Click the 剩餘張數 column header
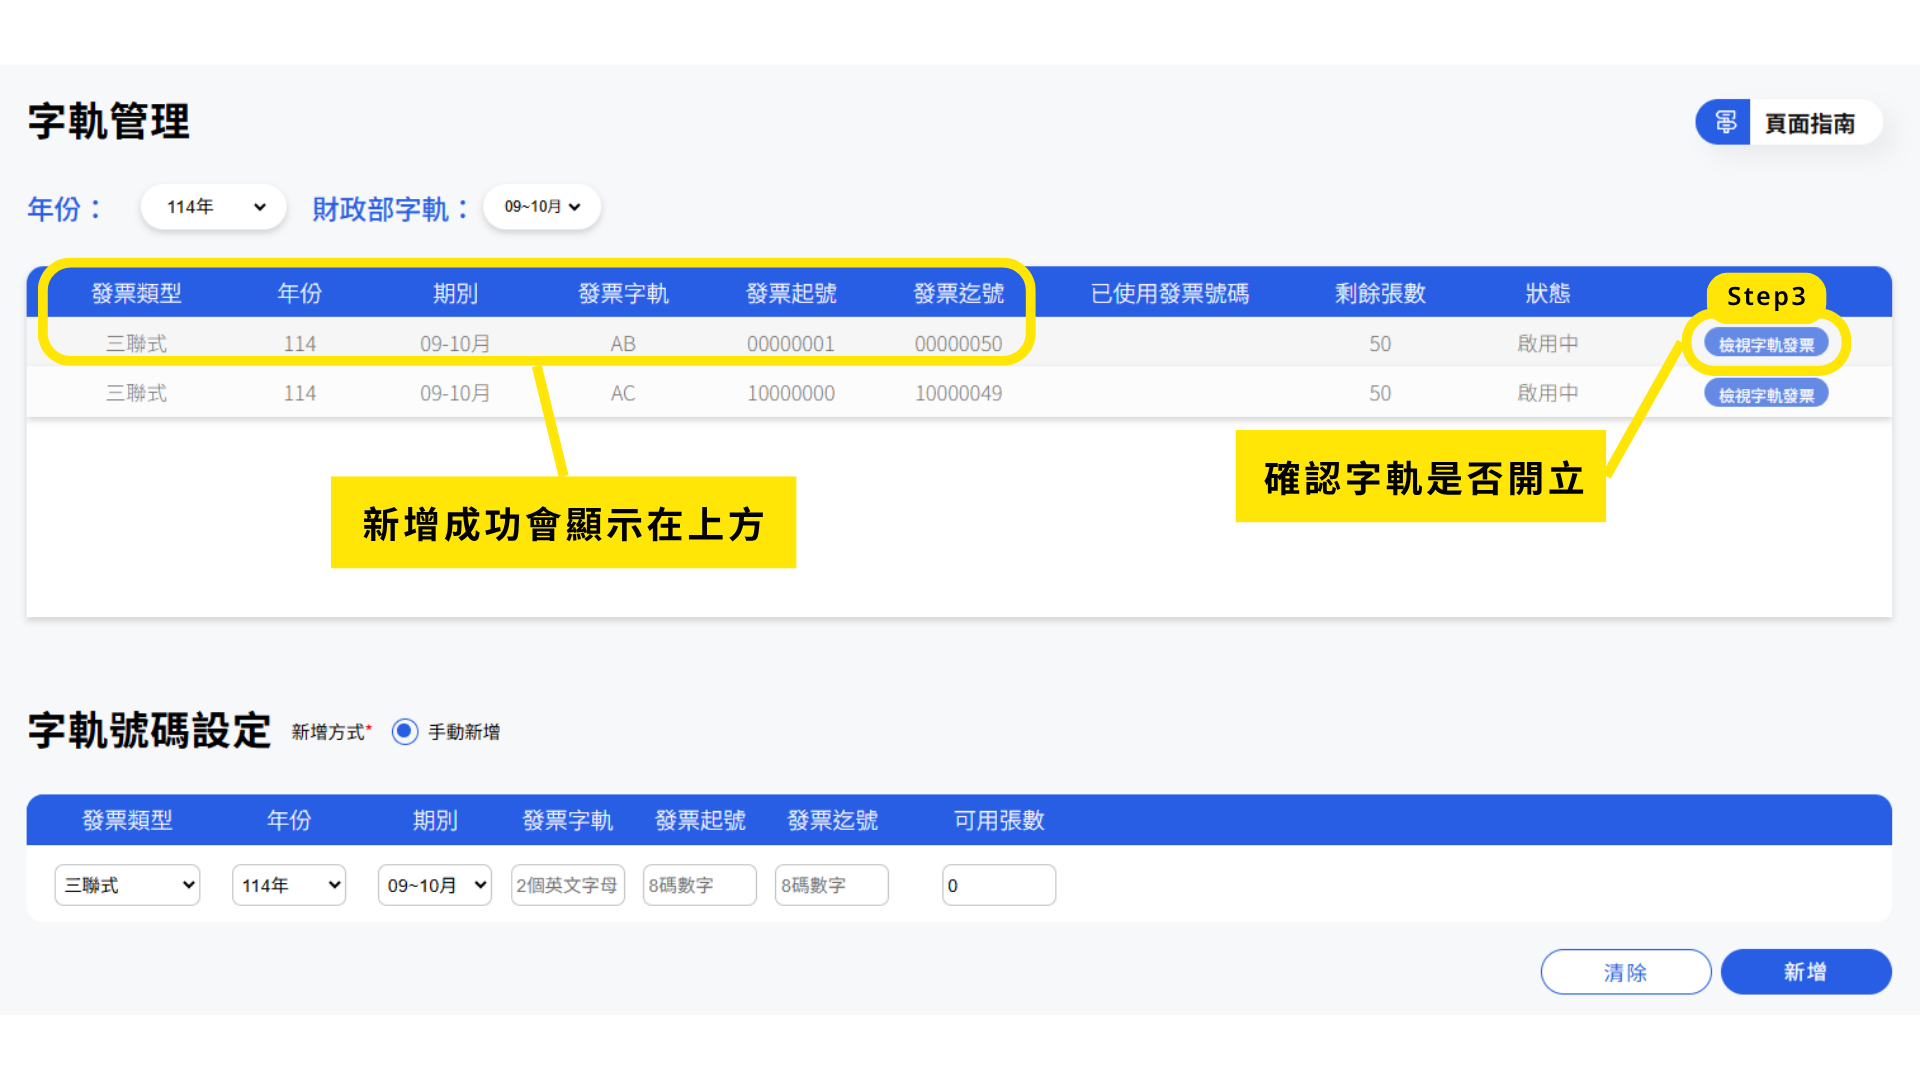 (1380, 293)
